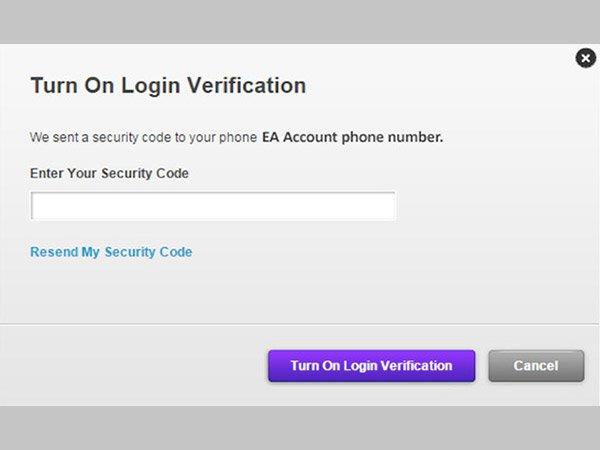Select the bold EA Account phone number text

352,137
